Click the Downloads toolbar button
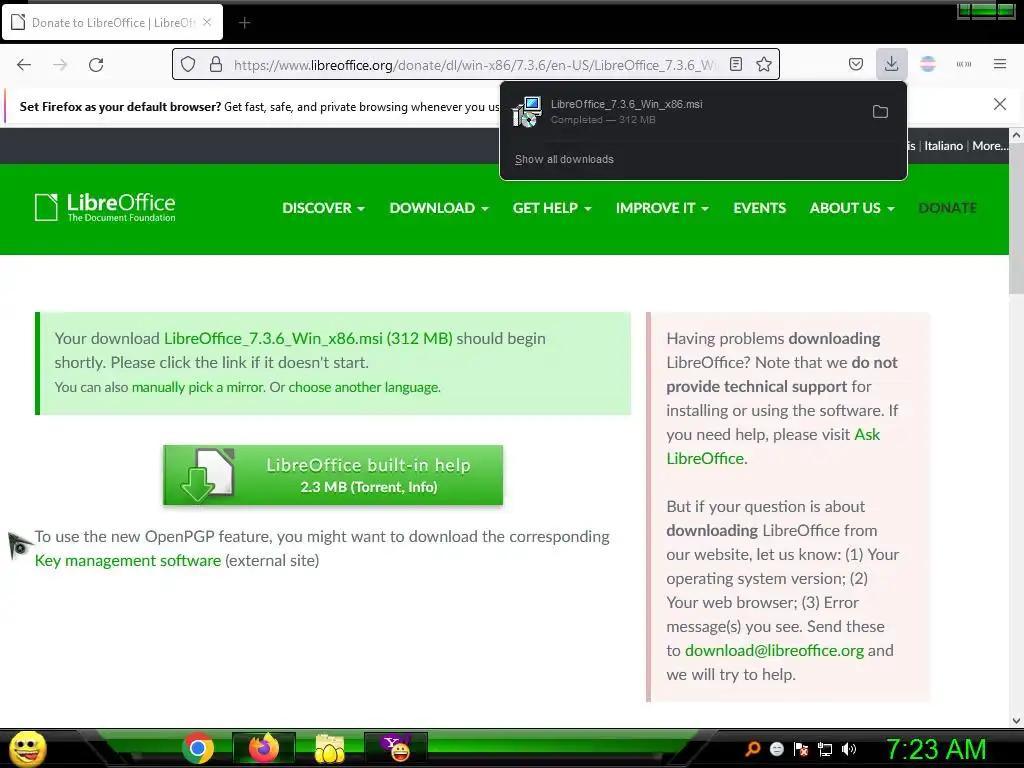 (891, 65)
